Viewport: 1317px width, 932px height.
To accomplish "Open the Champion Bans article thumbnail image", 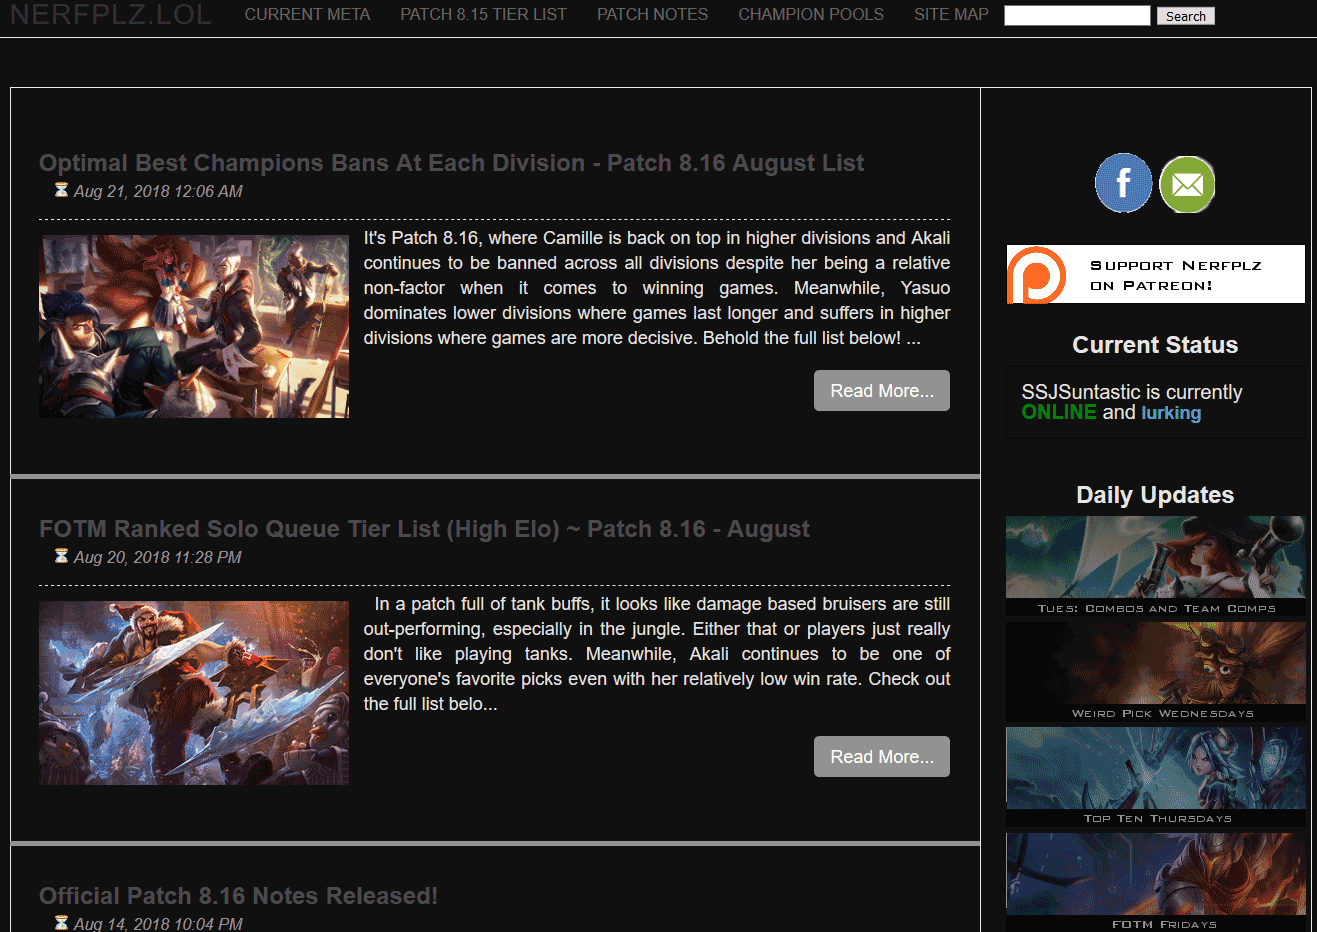I will (194, 327).
